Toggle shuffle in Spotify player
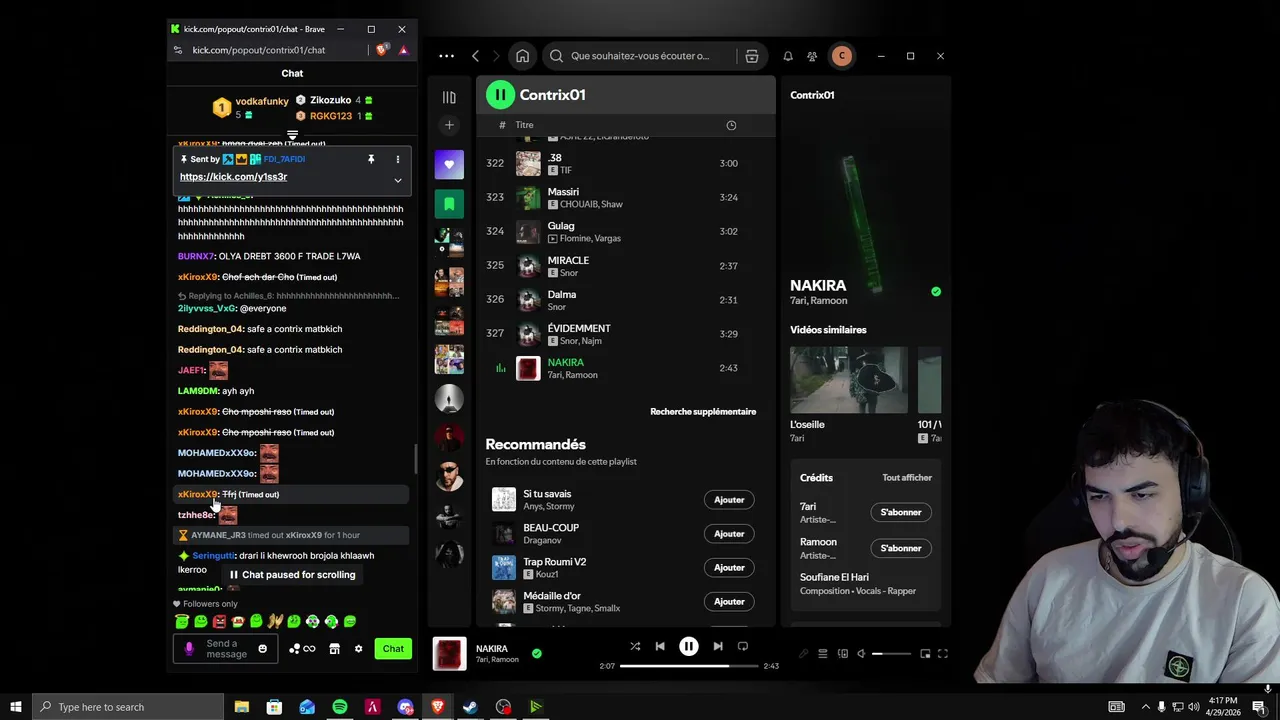 coord(635,646)
